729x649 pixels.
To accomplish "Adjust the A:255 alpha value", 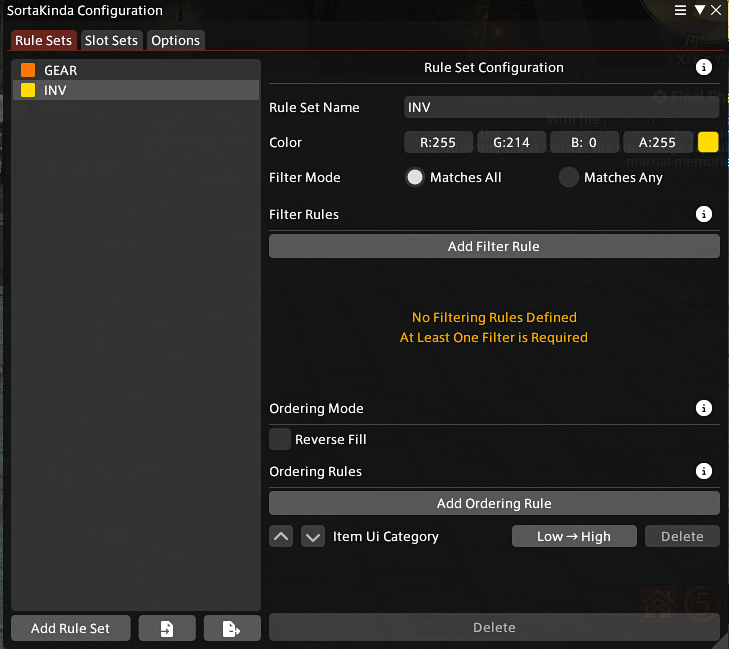I will [x=657, y=142].
